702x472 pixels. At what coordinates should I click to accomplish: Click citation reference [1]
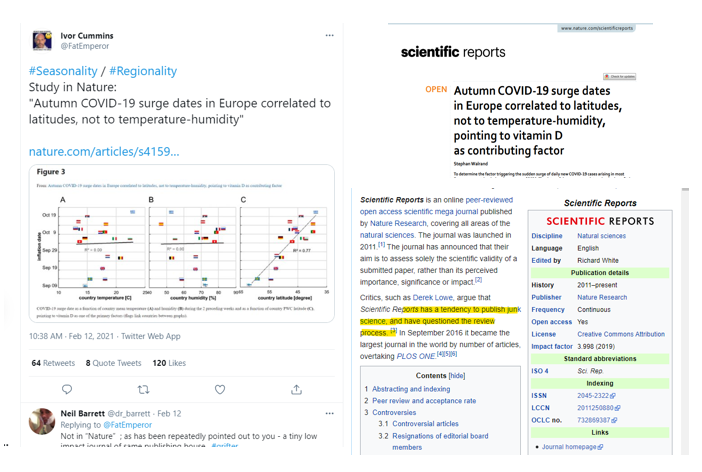pyautogui.click(x=381, y=245)
